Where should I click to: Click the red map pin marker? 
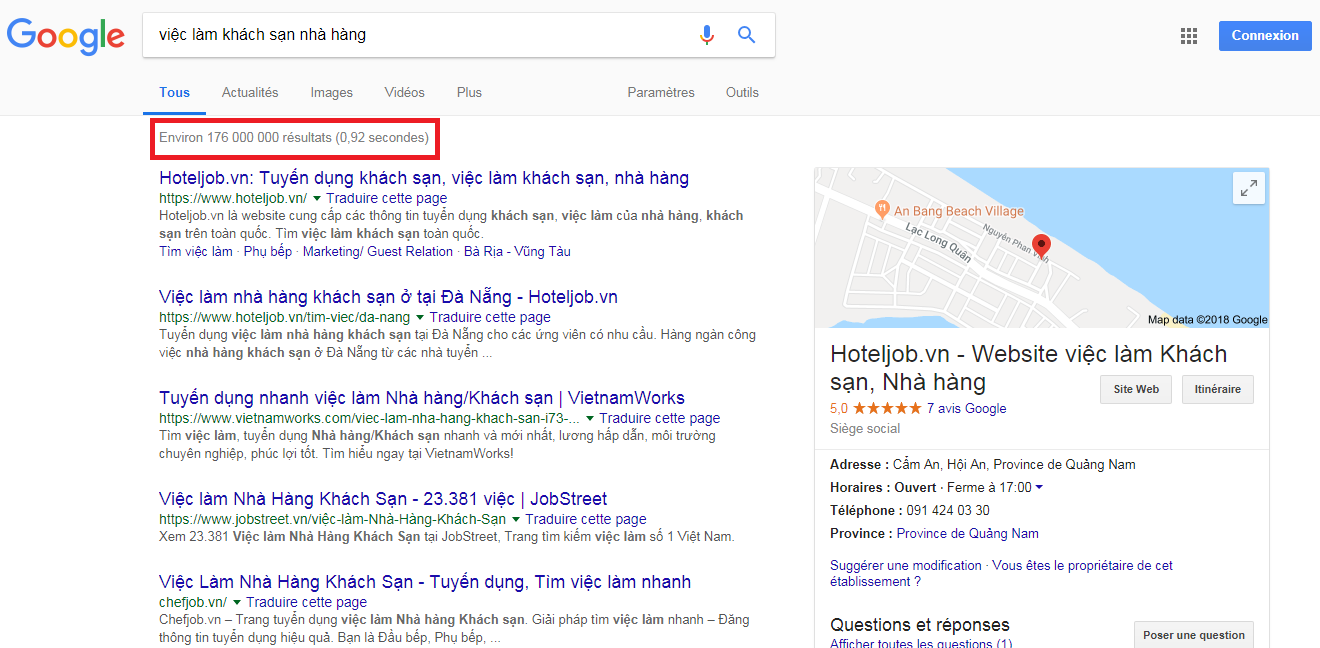click(x=1041, y=246)
